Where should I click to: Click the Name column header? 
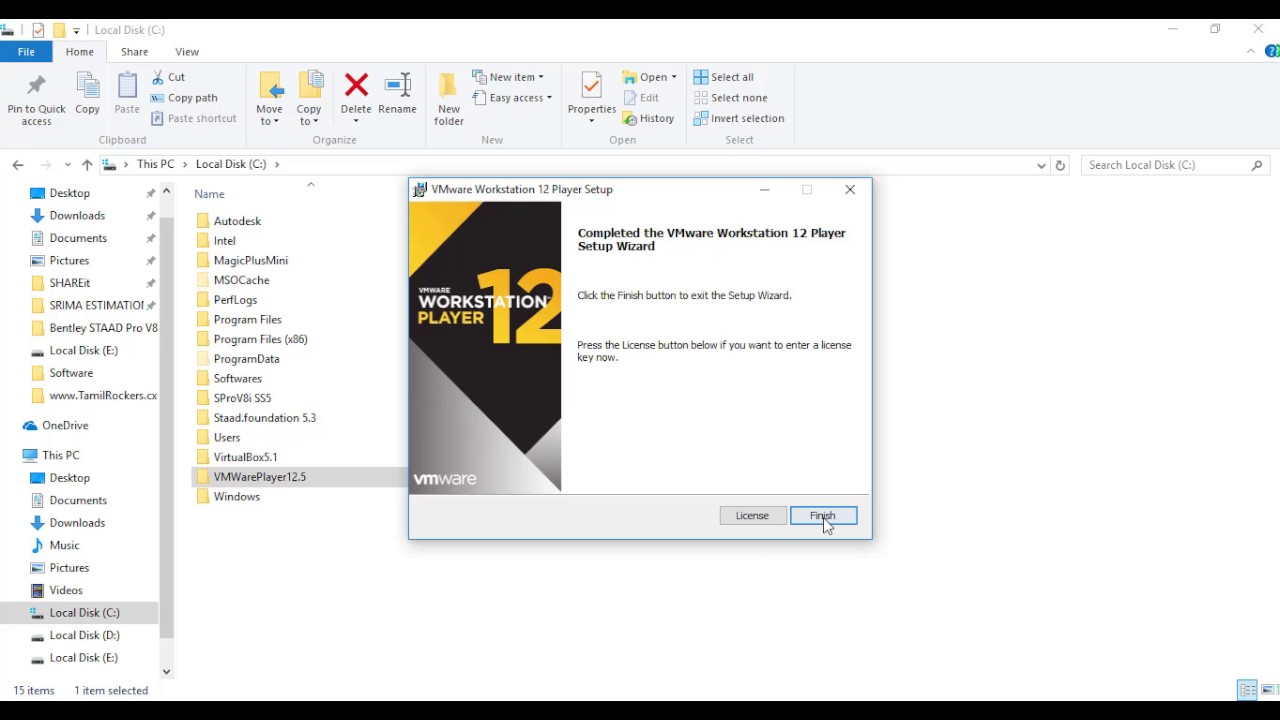click(x=209, y=194)
